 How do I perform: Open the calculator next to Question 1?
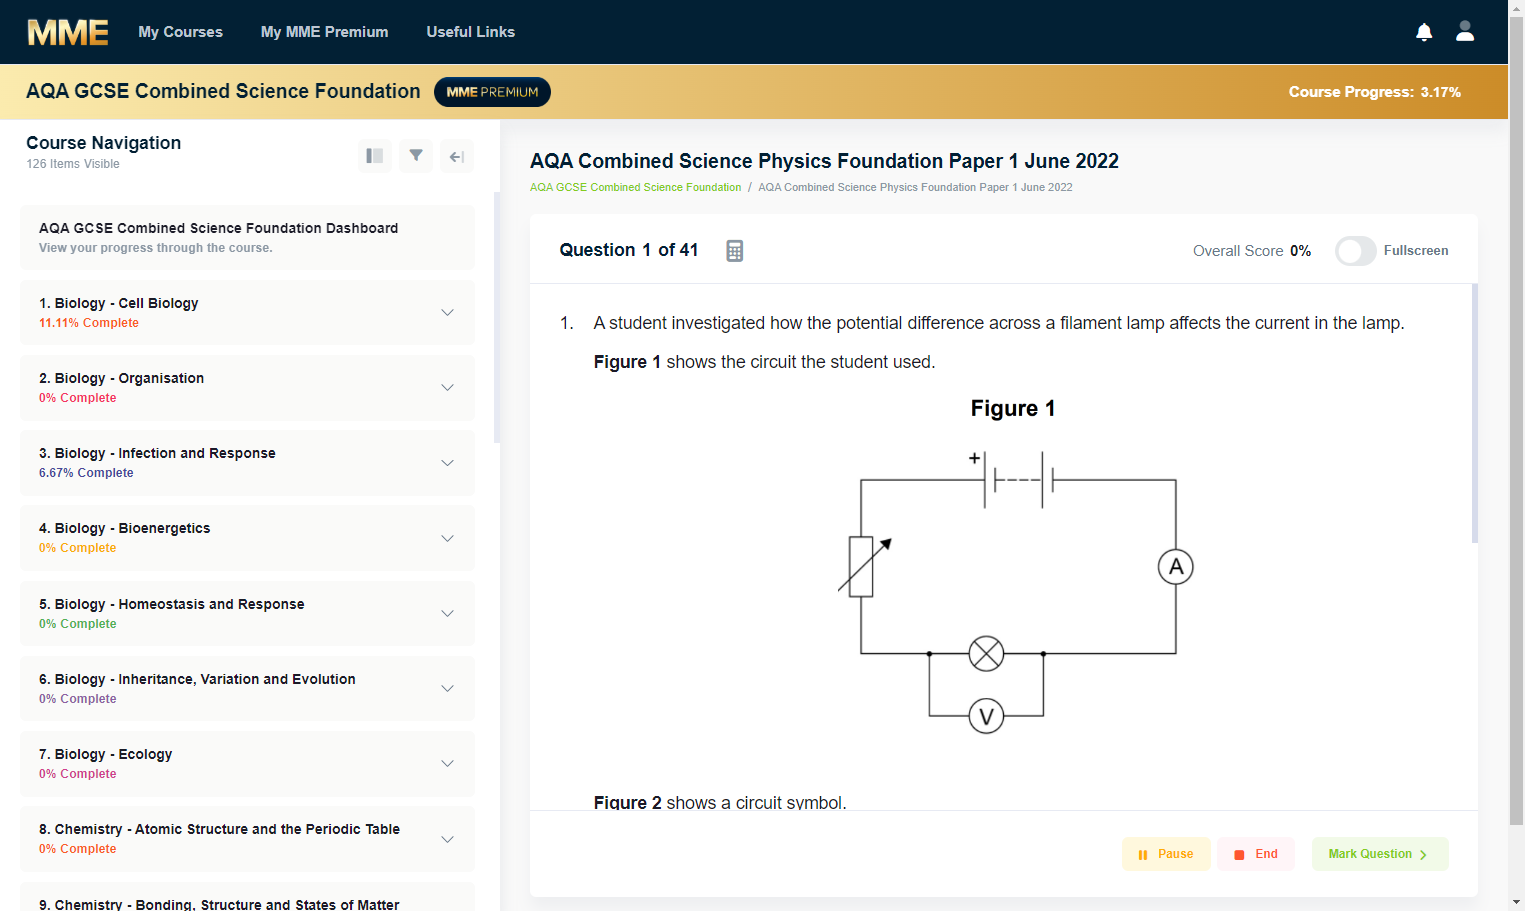tap(735, 251)
